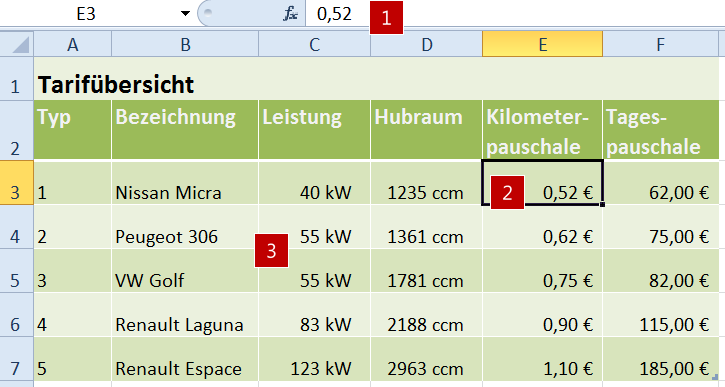Select column F header
Viewport: 725px width, 387px height.
tap(661, 44)
